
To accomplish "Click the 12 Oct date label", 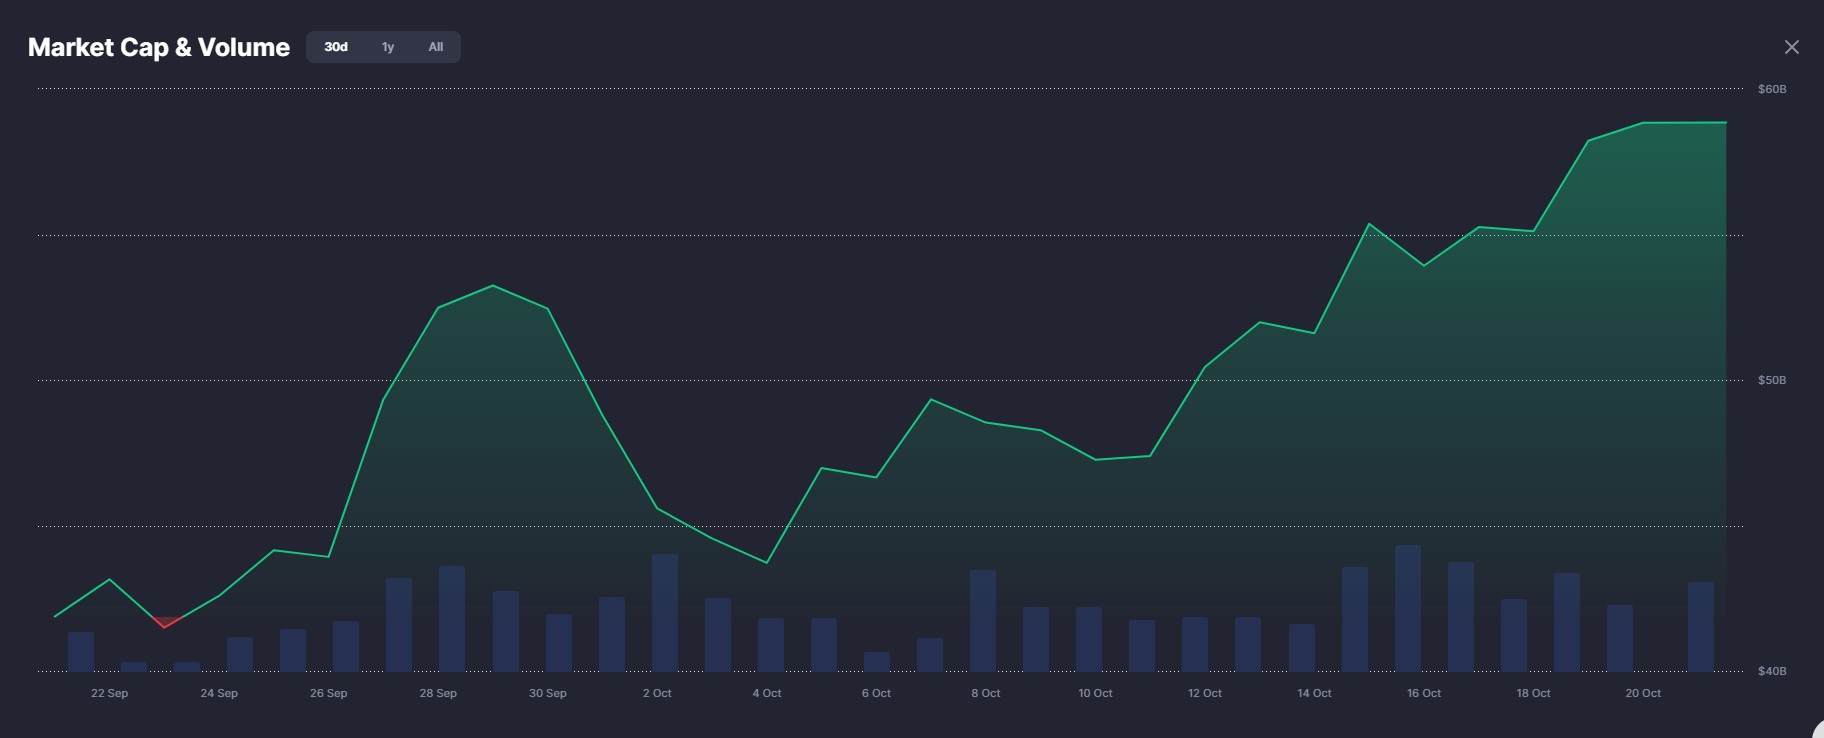I will pyautogui.click(x=1205, y=693).
